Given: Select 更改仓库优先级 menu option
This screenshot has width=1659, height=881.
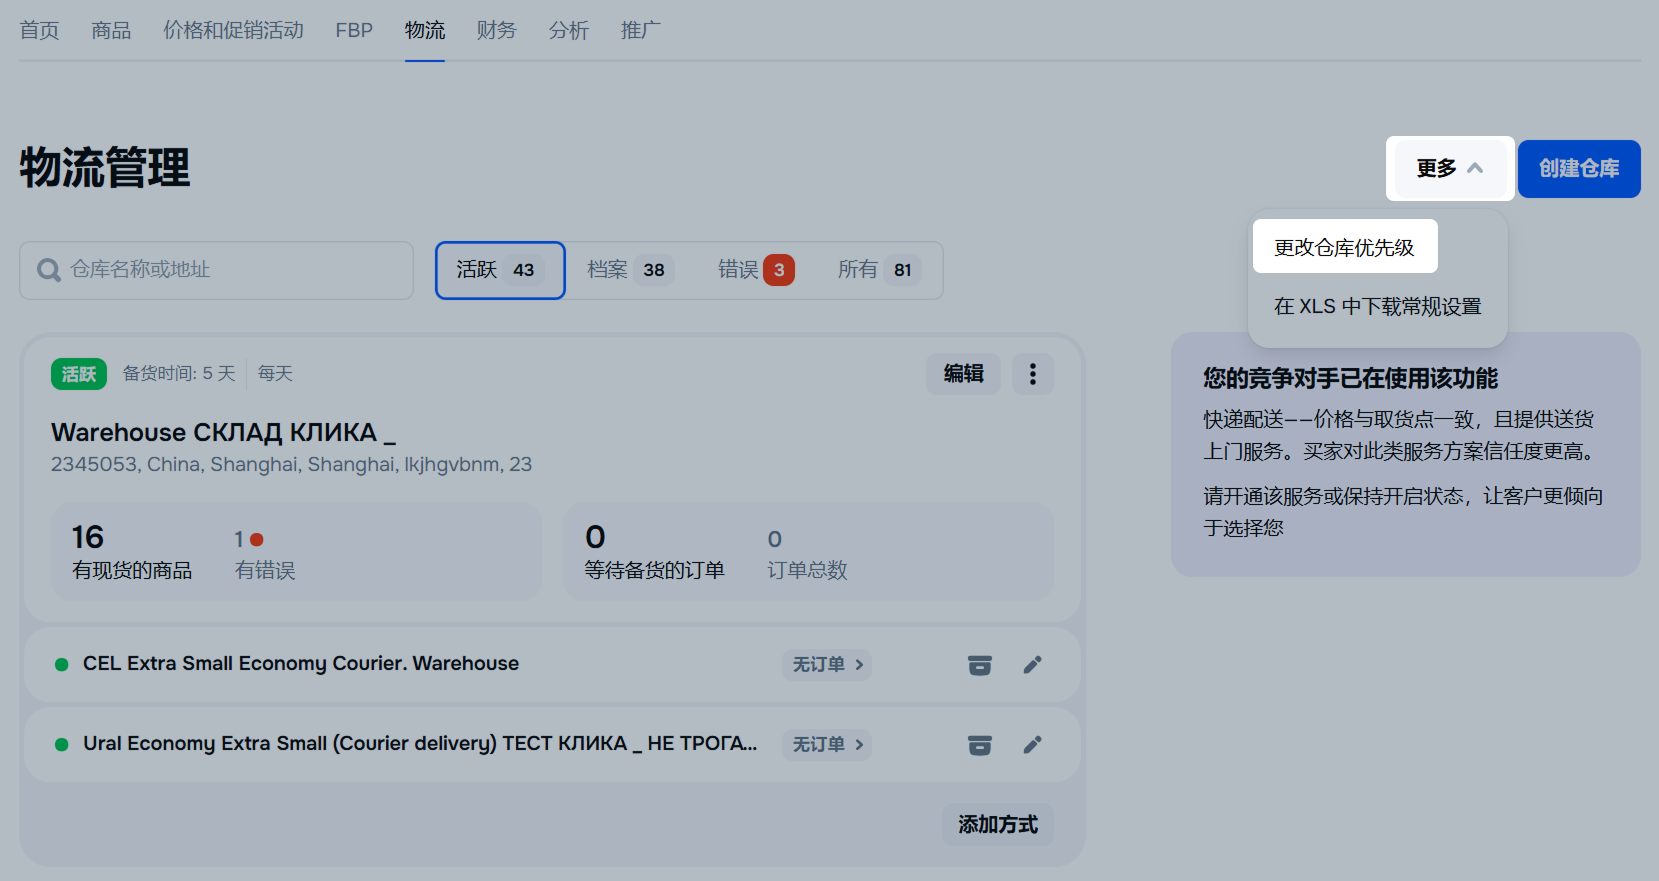Looking at the screenshot, I should pos(1344,247).
